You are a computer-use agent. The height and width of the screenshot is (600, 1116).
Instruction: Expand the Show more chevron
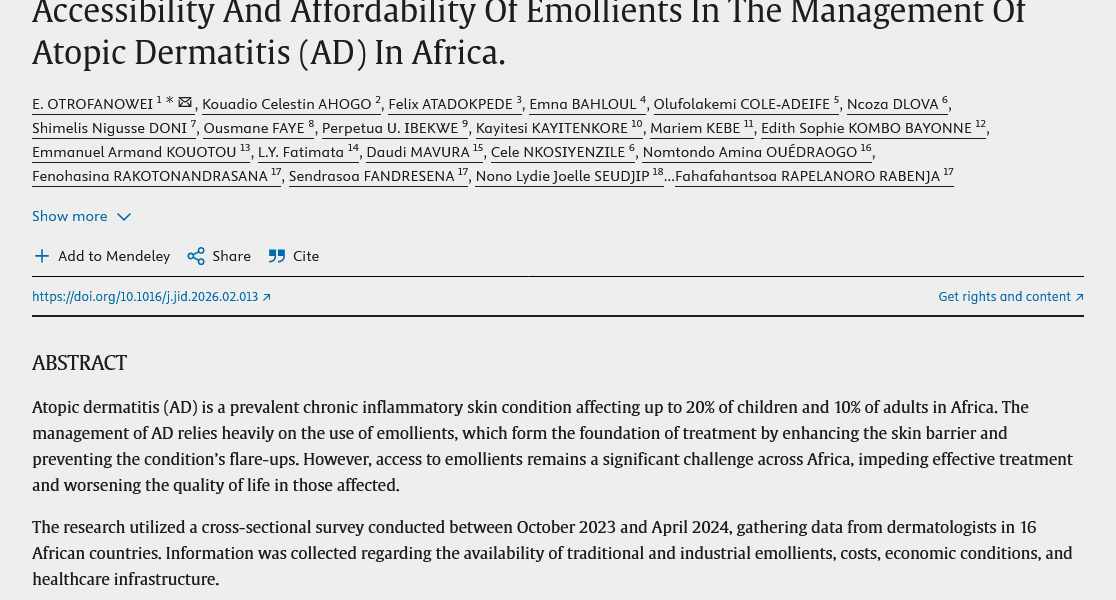point(124,217)
